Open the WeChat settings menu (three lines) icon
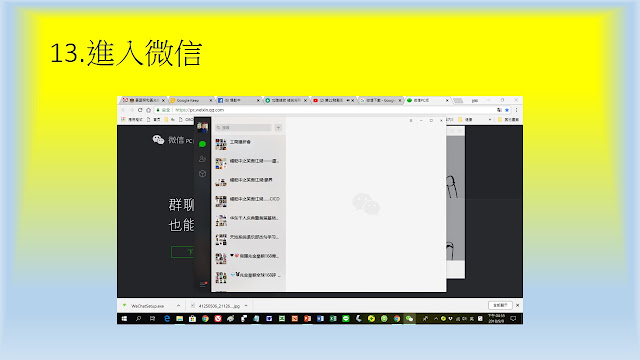Viewport: 640px width, 360px height. (203, 284)
